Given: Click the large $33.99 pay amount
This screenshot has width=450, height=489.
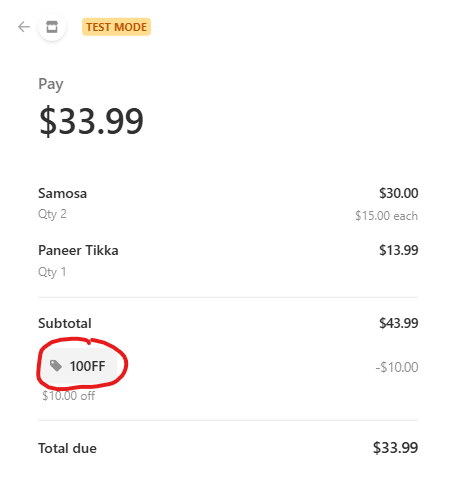Looking at the screenshot, I should click(x=91, y=121).
